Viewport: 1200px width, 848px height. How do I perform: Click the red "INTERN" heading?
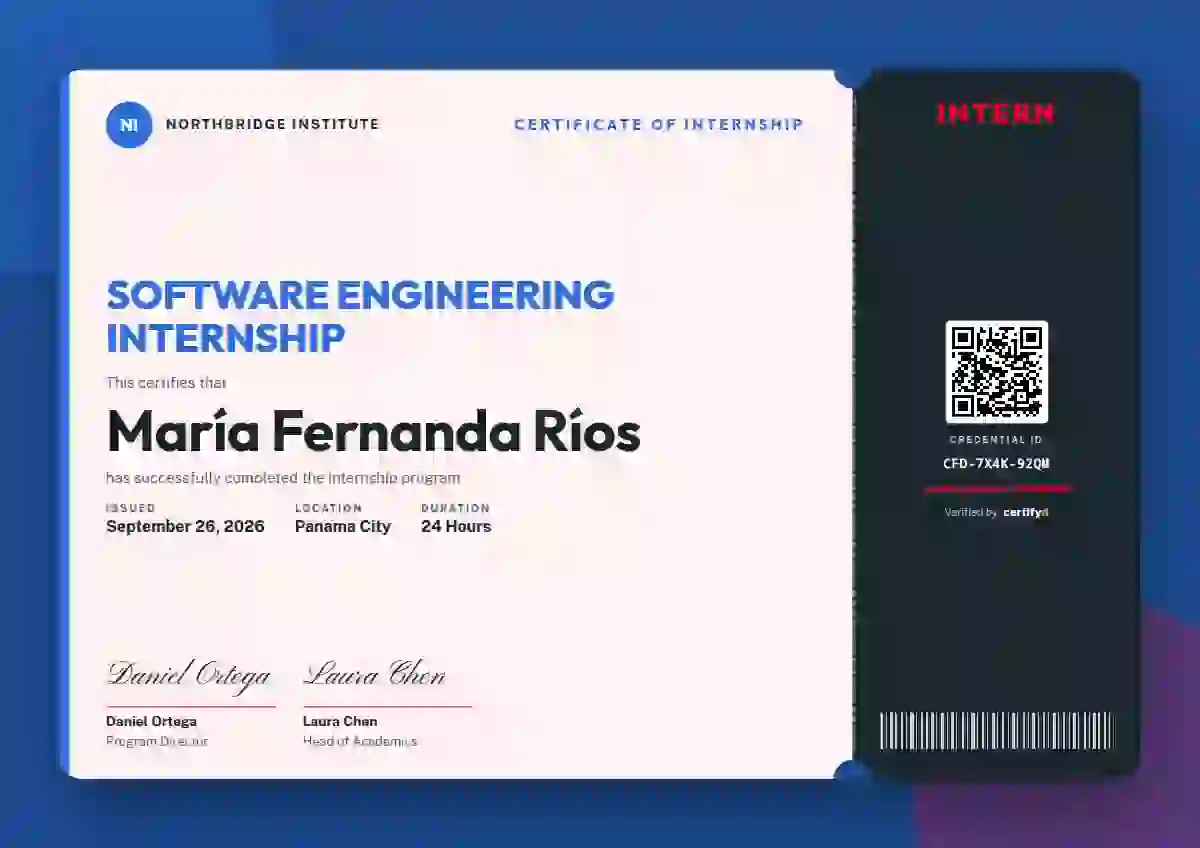(x=995, y=114)
